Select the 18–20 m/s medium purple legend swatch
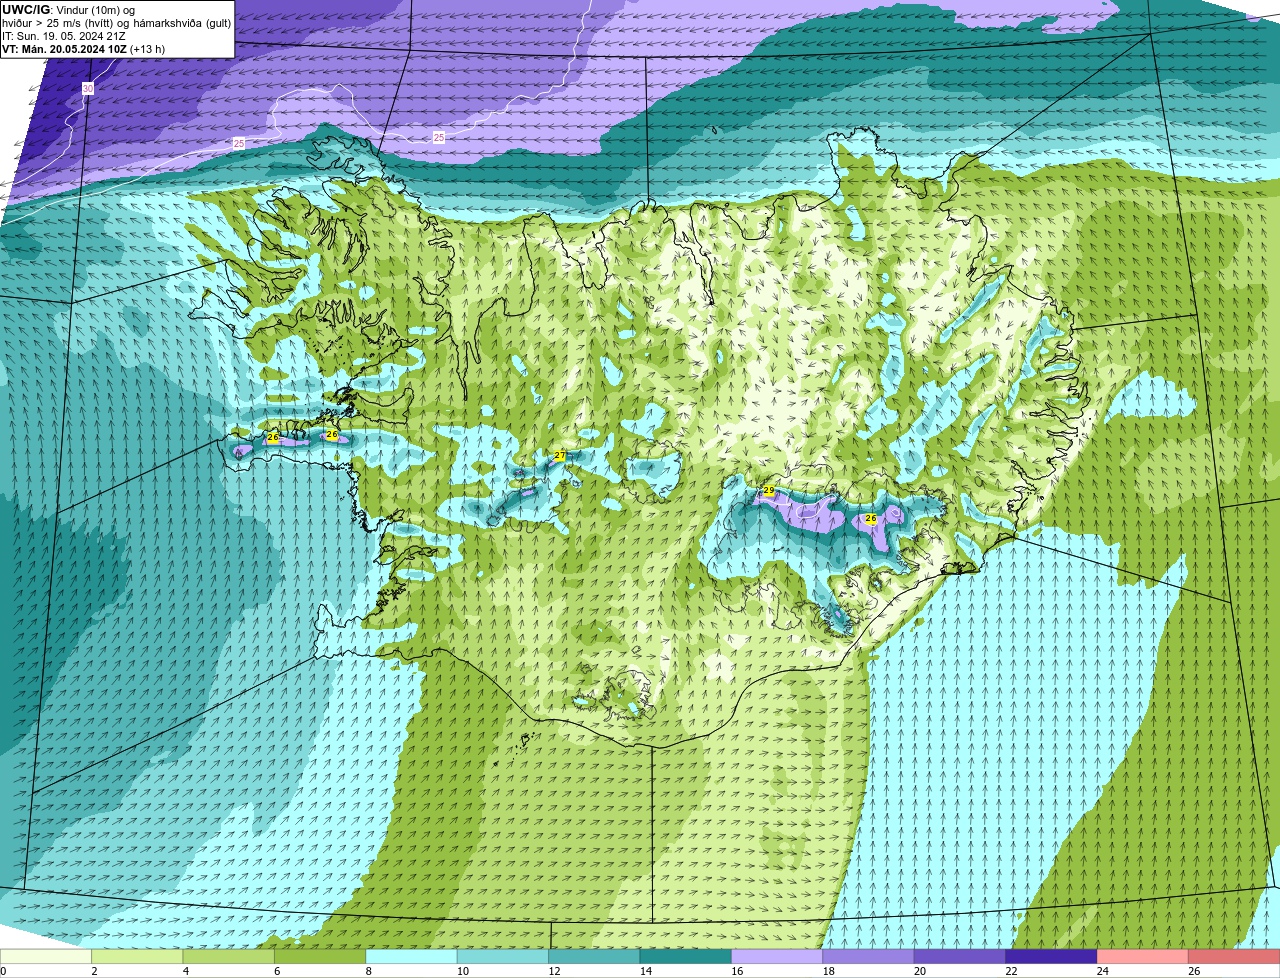The width and height of the screenshot is (1280, 978). pos(868,956)
